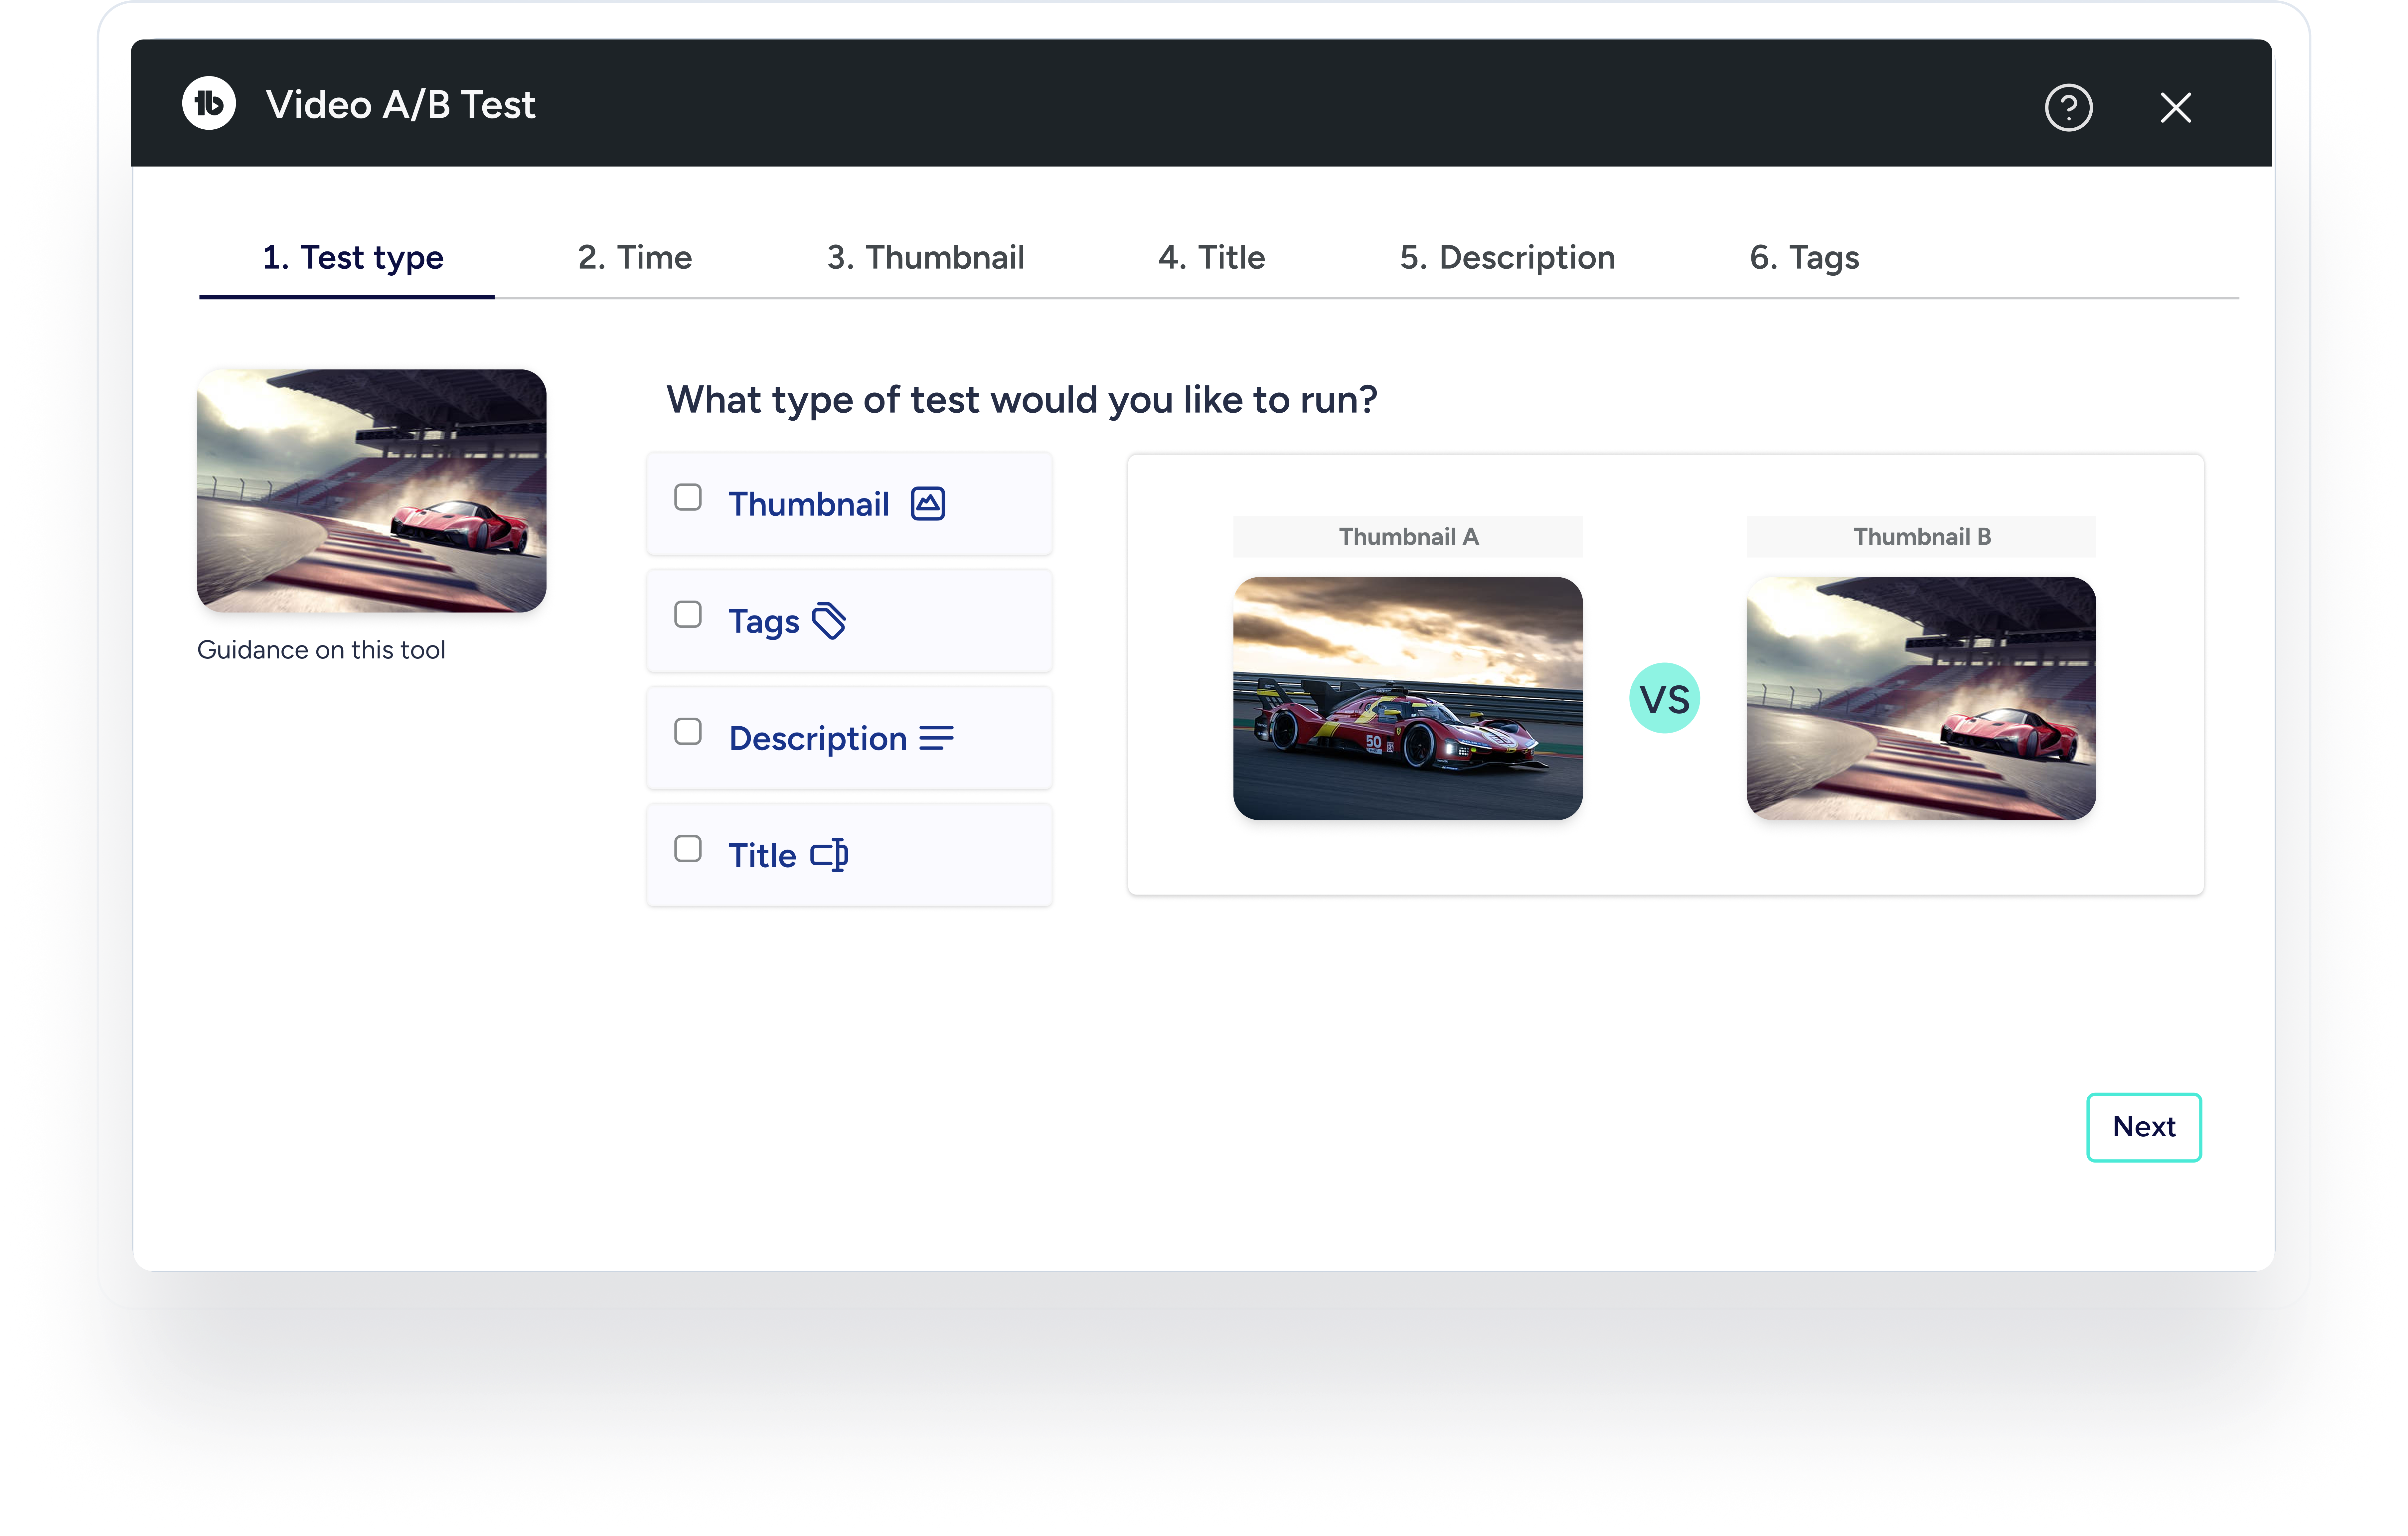
Task: Enable the Tags test type checkbox
Action: pyautogui.click(x=688, y=614)
